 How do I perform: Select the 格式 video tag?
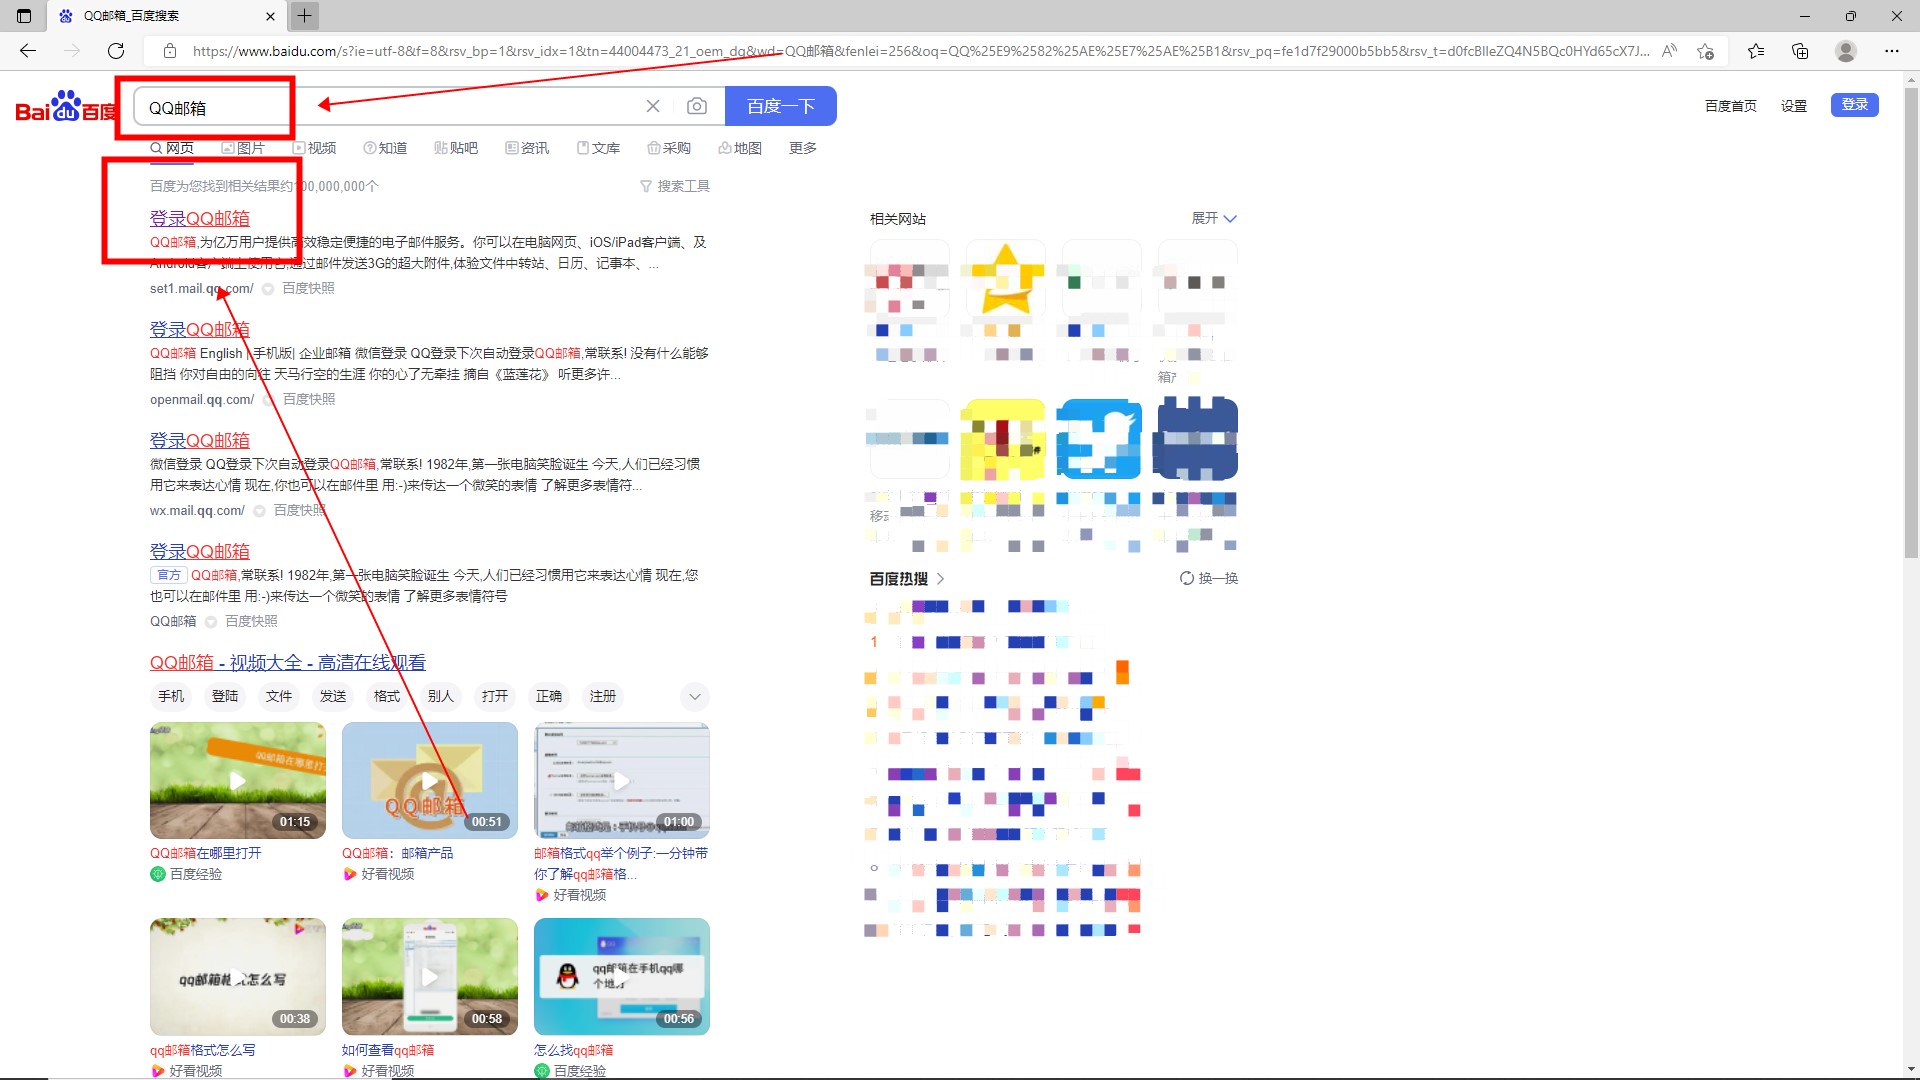tap(387, 696)
